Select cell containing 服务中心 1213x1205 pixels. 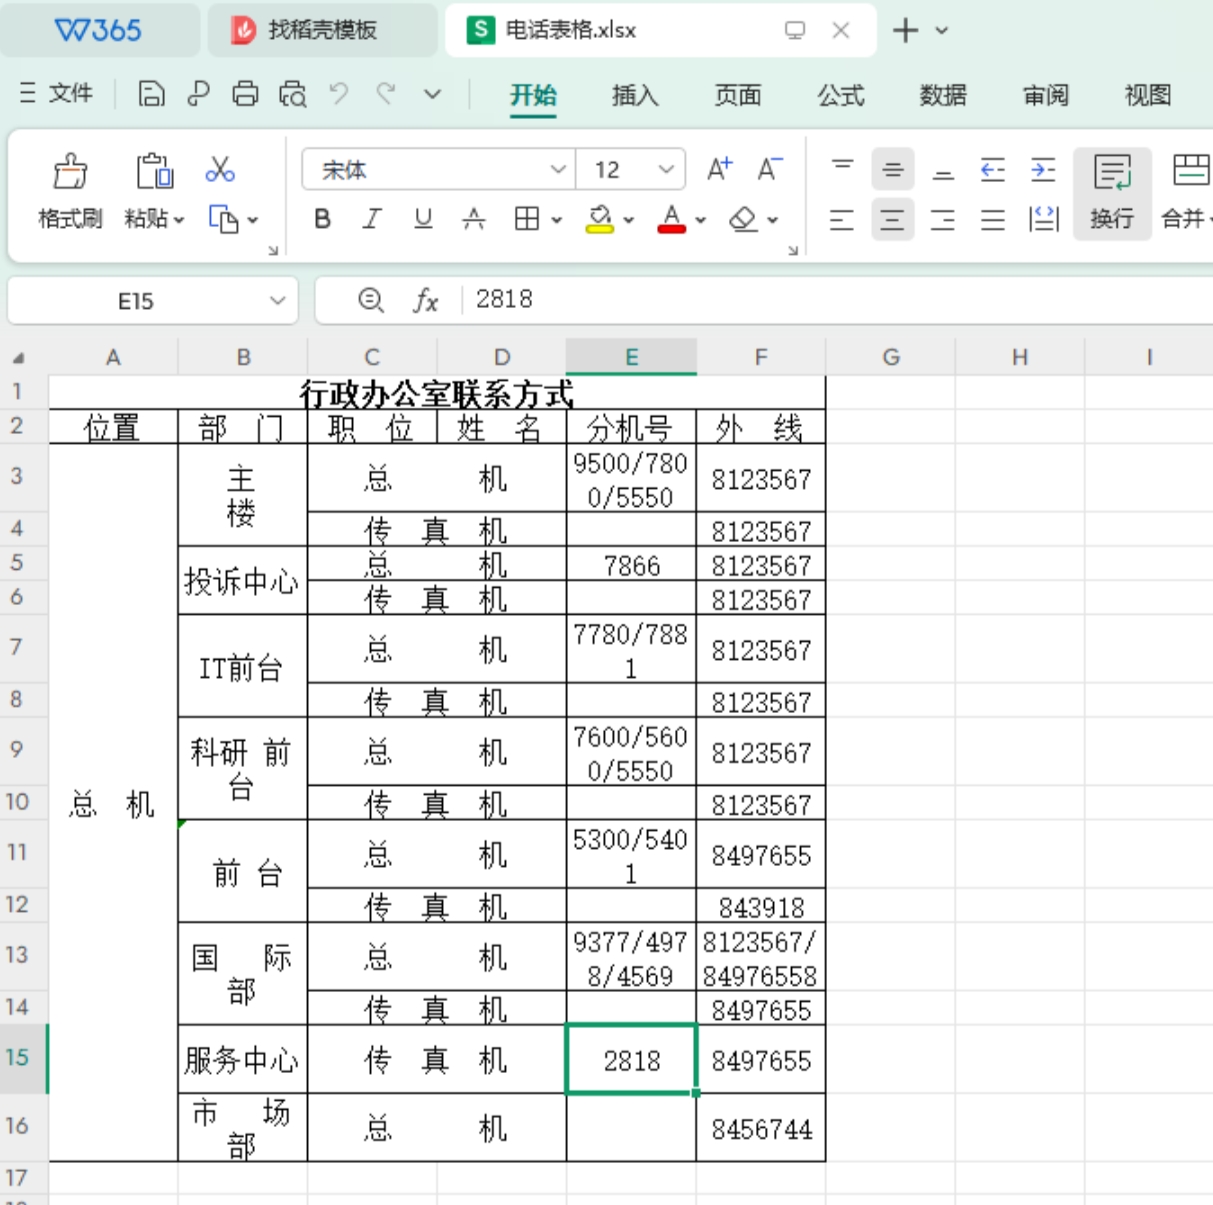click(242, 1059)
